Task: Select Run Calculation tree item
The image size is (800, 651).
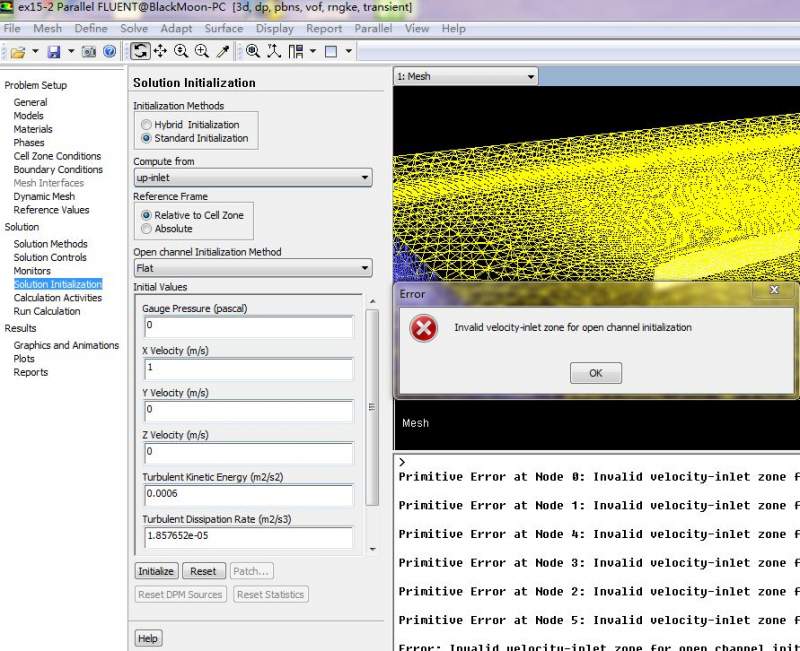Action: click(47, 311)
